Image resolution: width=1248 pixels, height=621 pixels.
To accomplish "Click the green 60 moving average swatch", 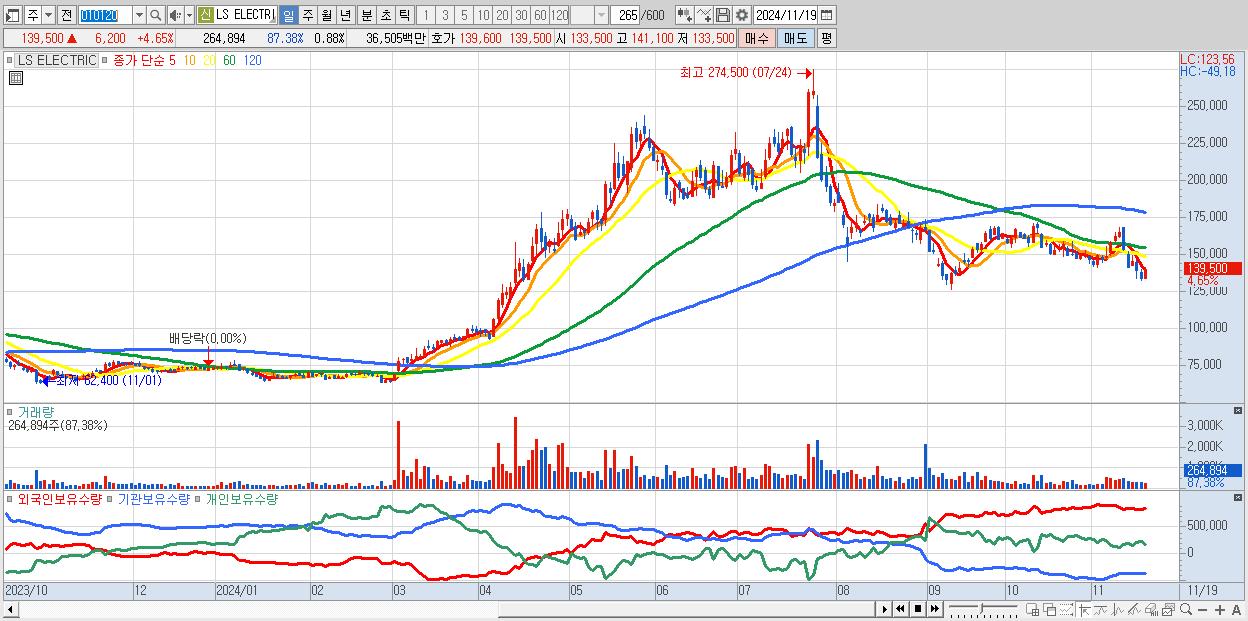I will tap(230, 60).
